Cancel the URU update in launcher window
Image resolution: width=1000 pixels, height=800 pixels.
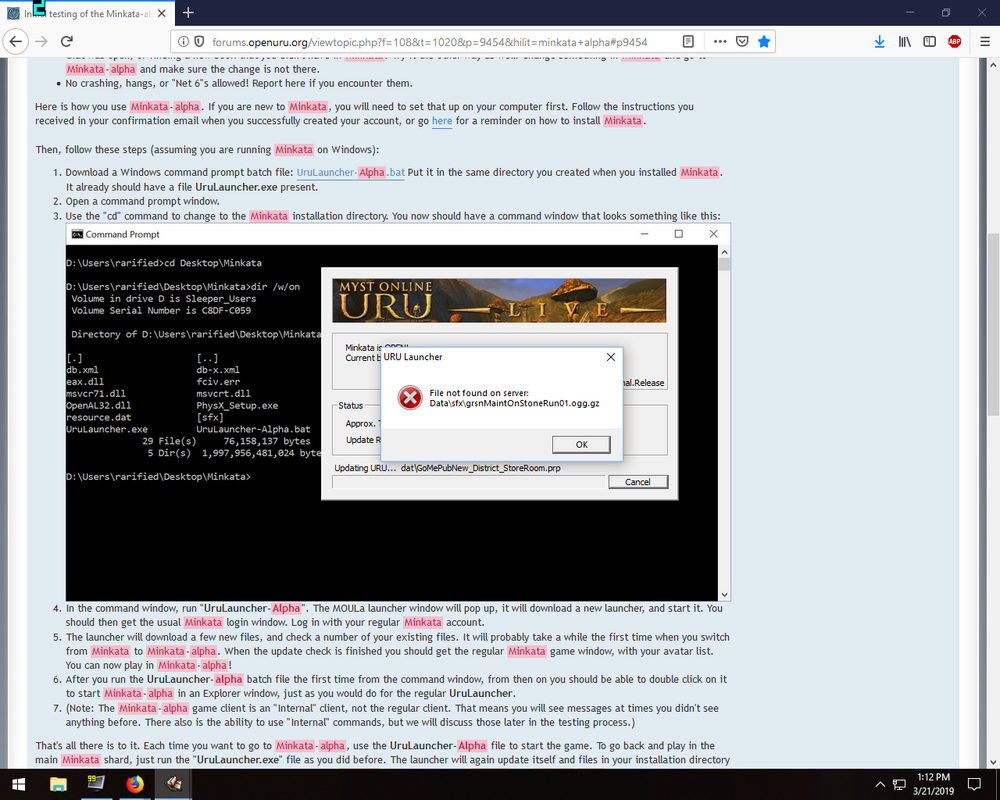[x=638, y=482]
